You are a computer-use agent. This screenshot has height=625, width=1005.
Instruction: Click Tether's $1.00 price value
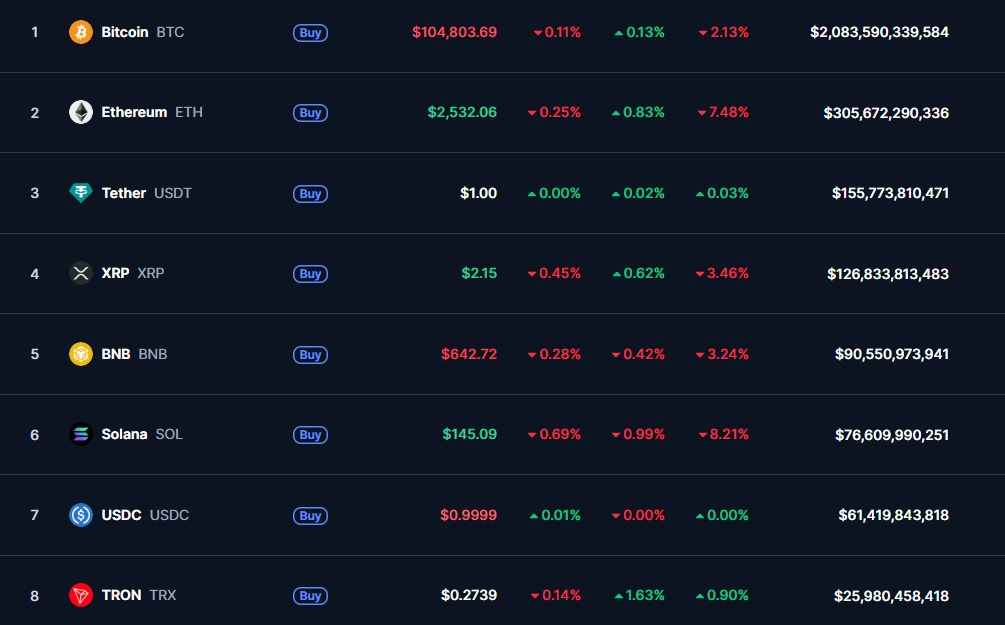478,193
